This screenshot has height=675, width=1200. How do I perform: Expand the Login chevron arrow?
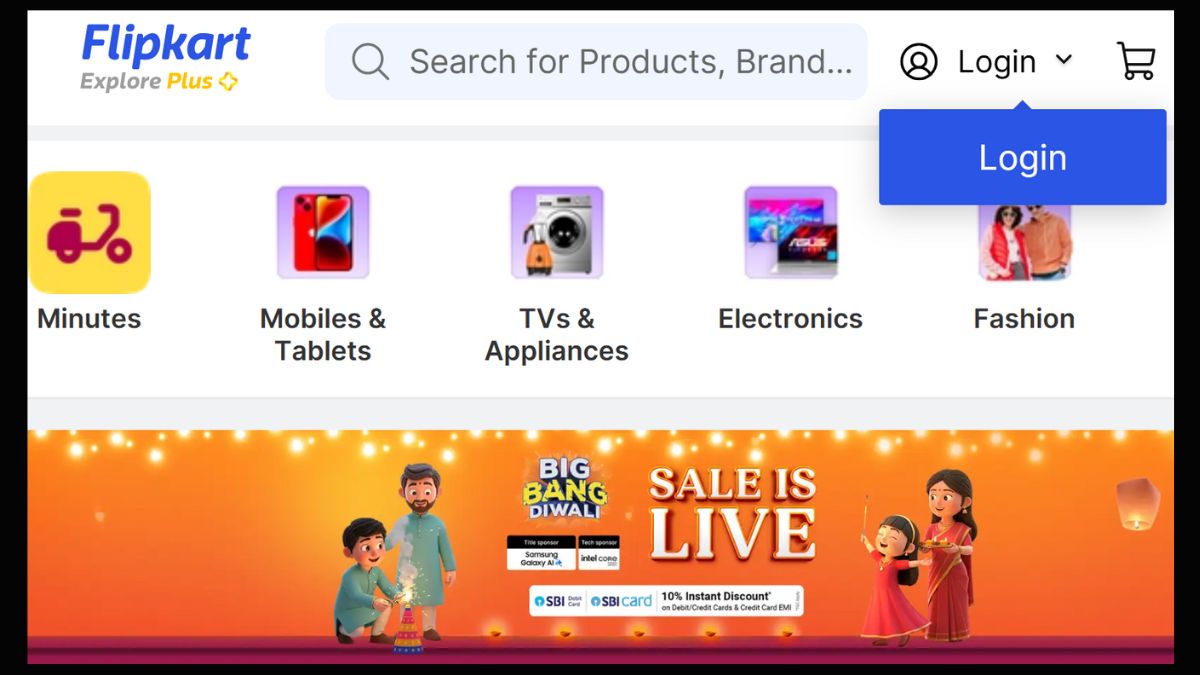pyautogui.click(x=1064, y=60)
